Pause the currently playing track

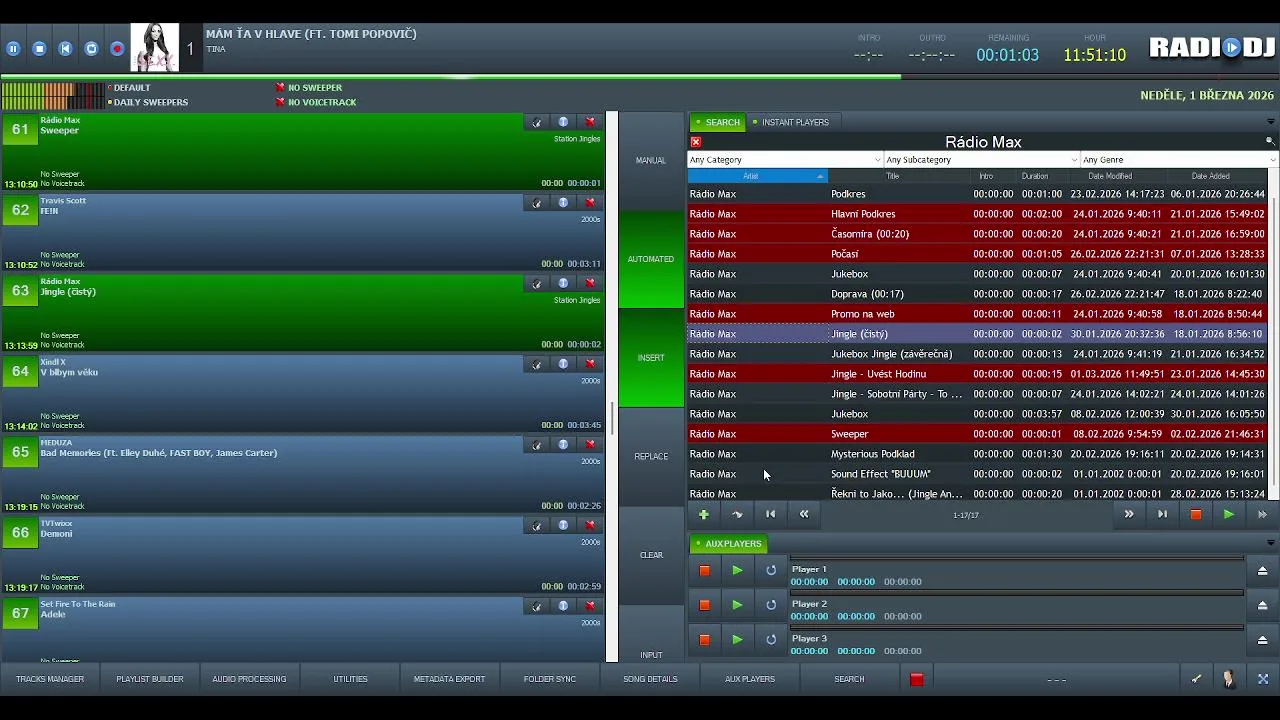click(x=13, y=48)
